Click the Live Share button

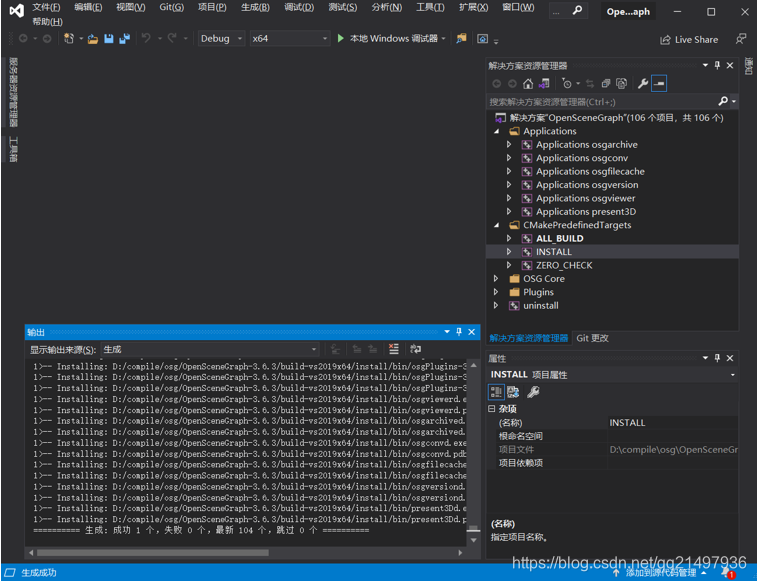point(689,40)
